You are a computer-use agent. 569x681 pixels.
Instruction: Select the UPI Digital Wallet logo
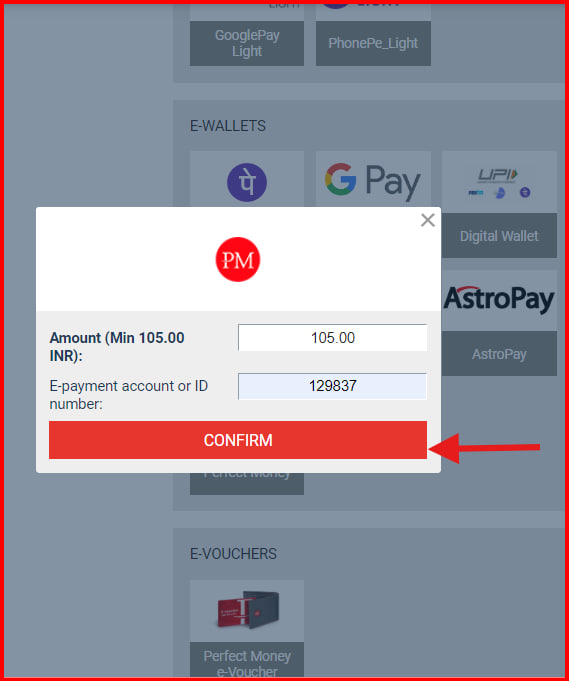point(499,182)
